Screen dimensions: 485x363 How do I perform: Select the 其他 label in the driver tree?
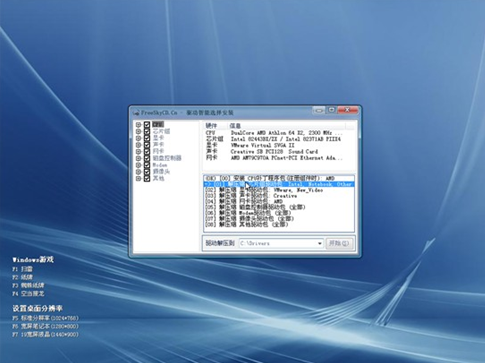(x=158, y=178)
